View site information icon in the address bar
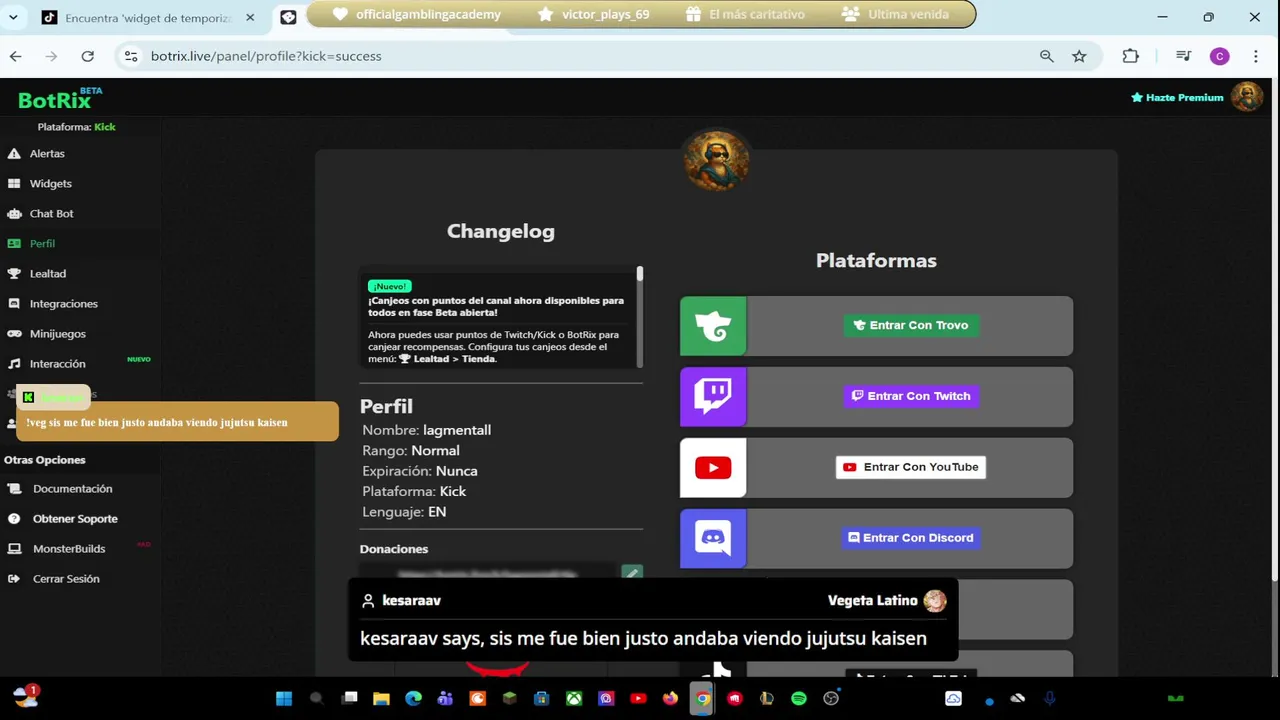The height and width of the screenshot is (720, 1280). click(x=131, y=56)
